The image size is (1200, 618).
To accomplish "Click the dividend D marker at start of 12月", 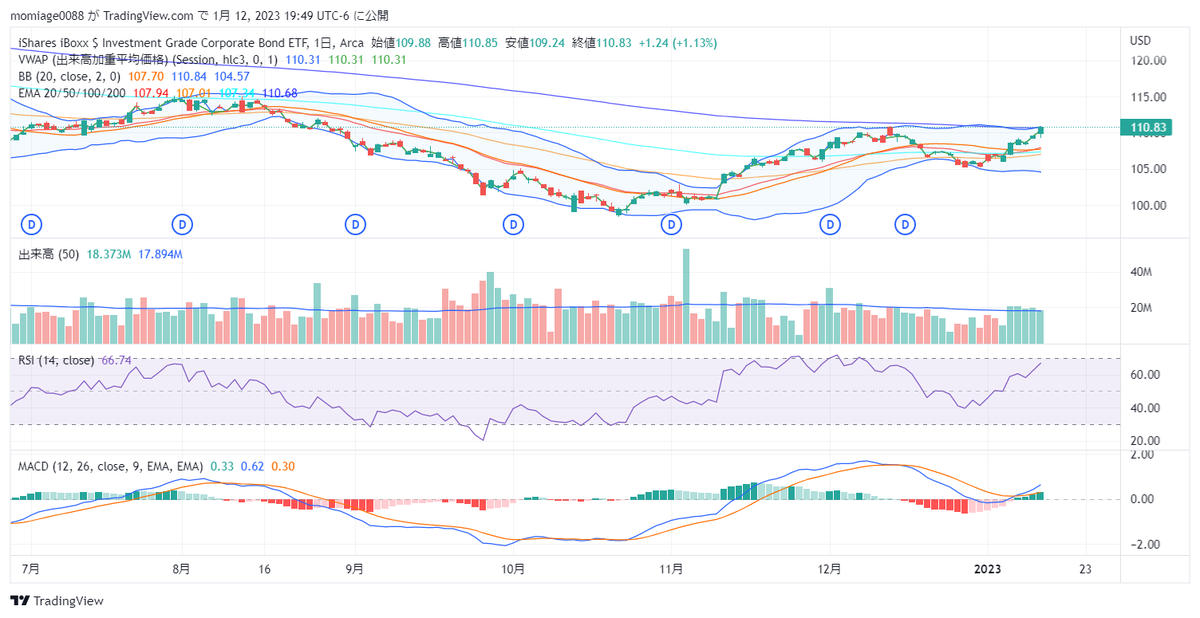I will coord(829,224).
